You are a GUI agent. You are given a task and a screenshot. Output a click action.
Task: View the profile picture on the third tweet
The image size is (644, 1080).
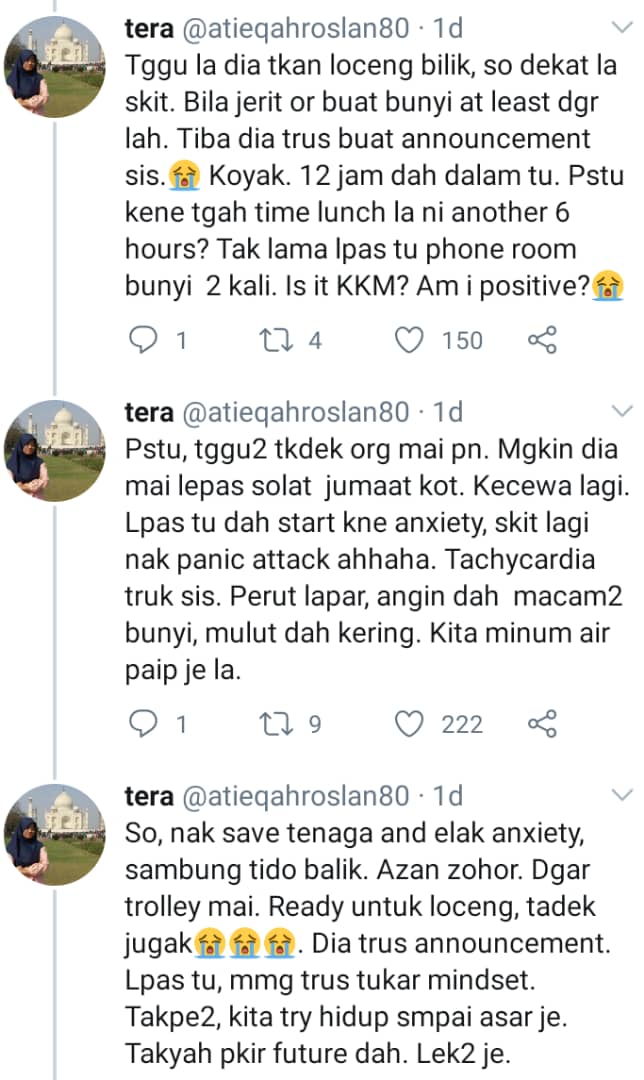(54, 834)
